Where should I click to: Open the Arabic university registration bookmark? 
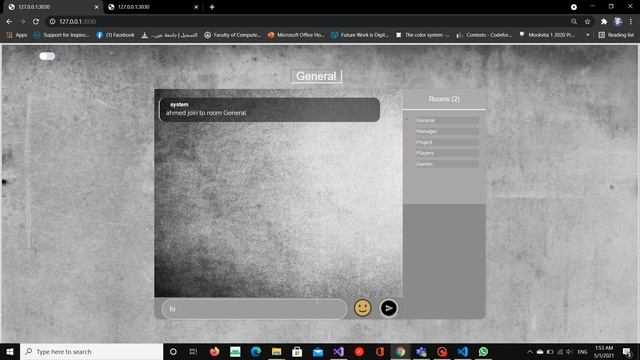tap(169, 35)
